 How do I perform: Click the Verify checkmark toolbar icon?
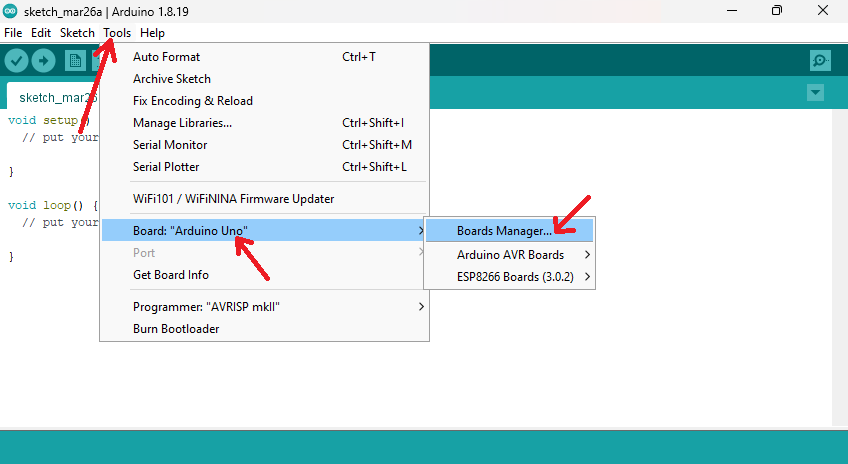coord(16,61)
